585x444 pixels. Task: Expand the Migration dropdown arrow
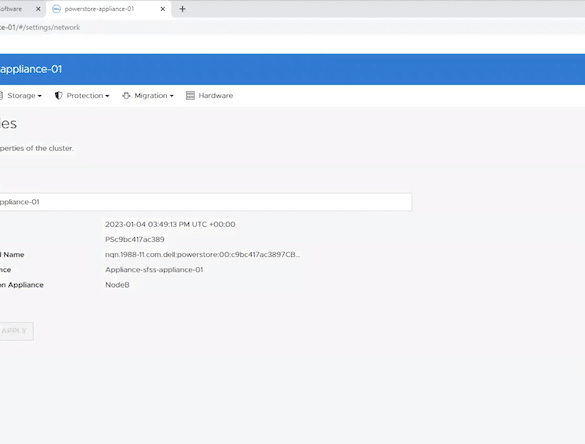pos(172,96)
